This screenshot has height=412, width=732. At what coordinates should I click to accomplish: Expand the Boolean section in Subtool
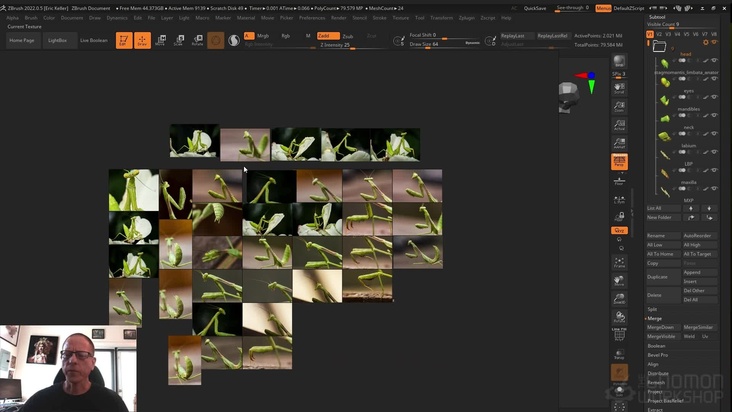coord(656,346)
